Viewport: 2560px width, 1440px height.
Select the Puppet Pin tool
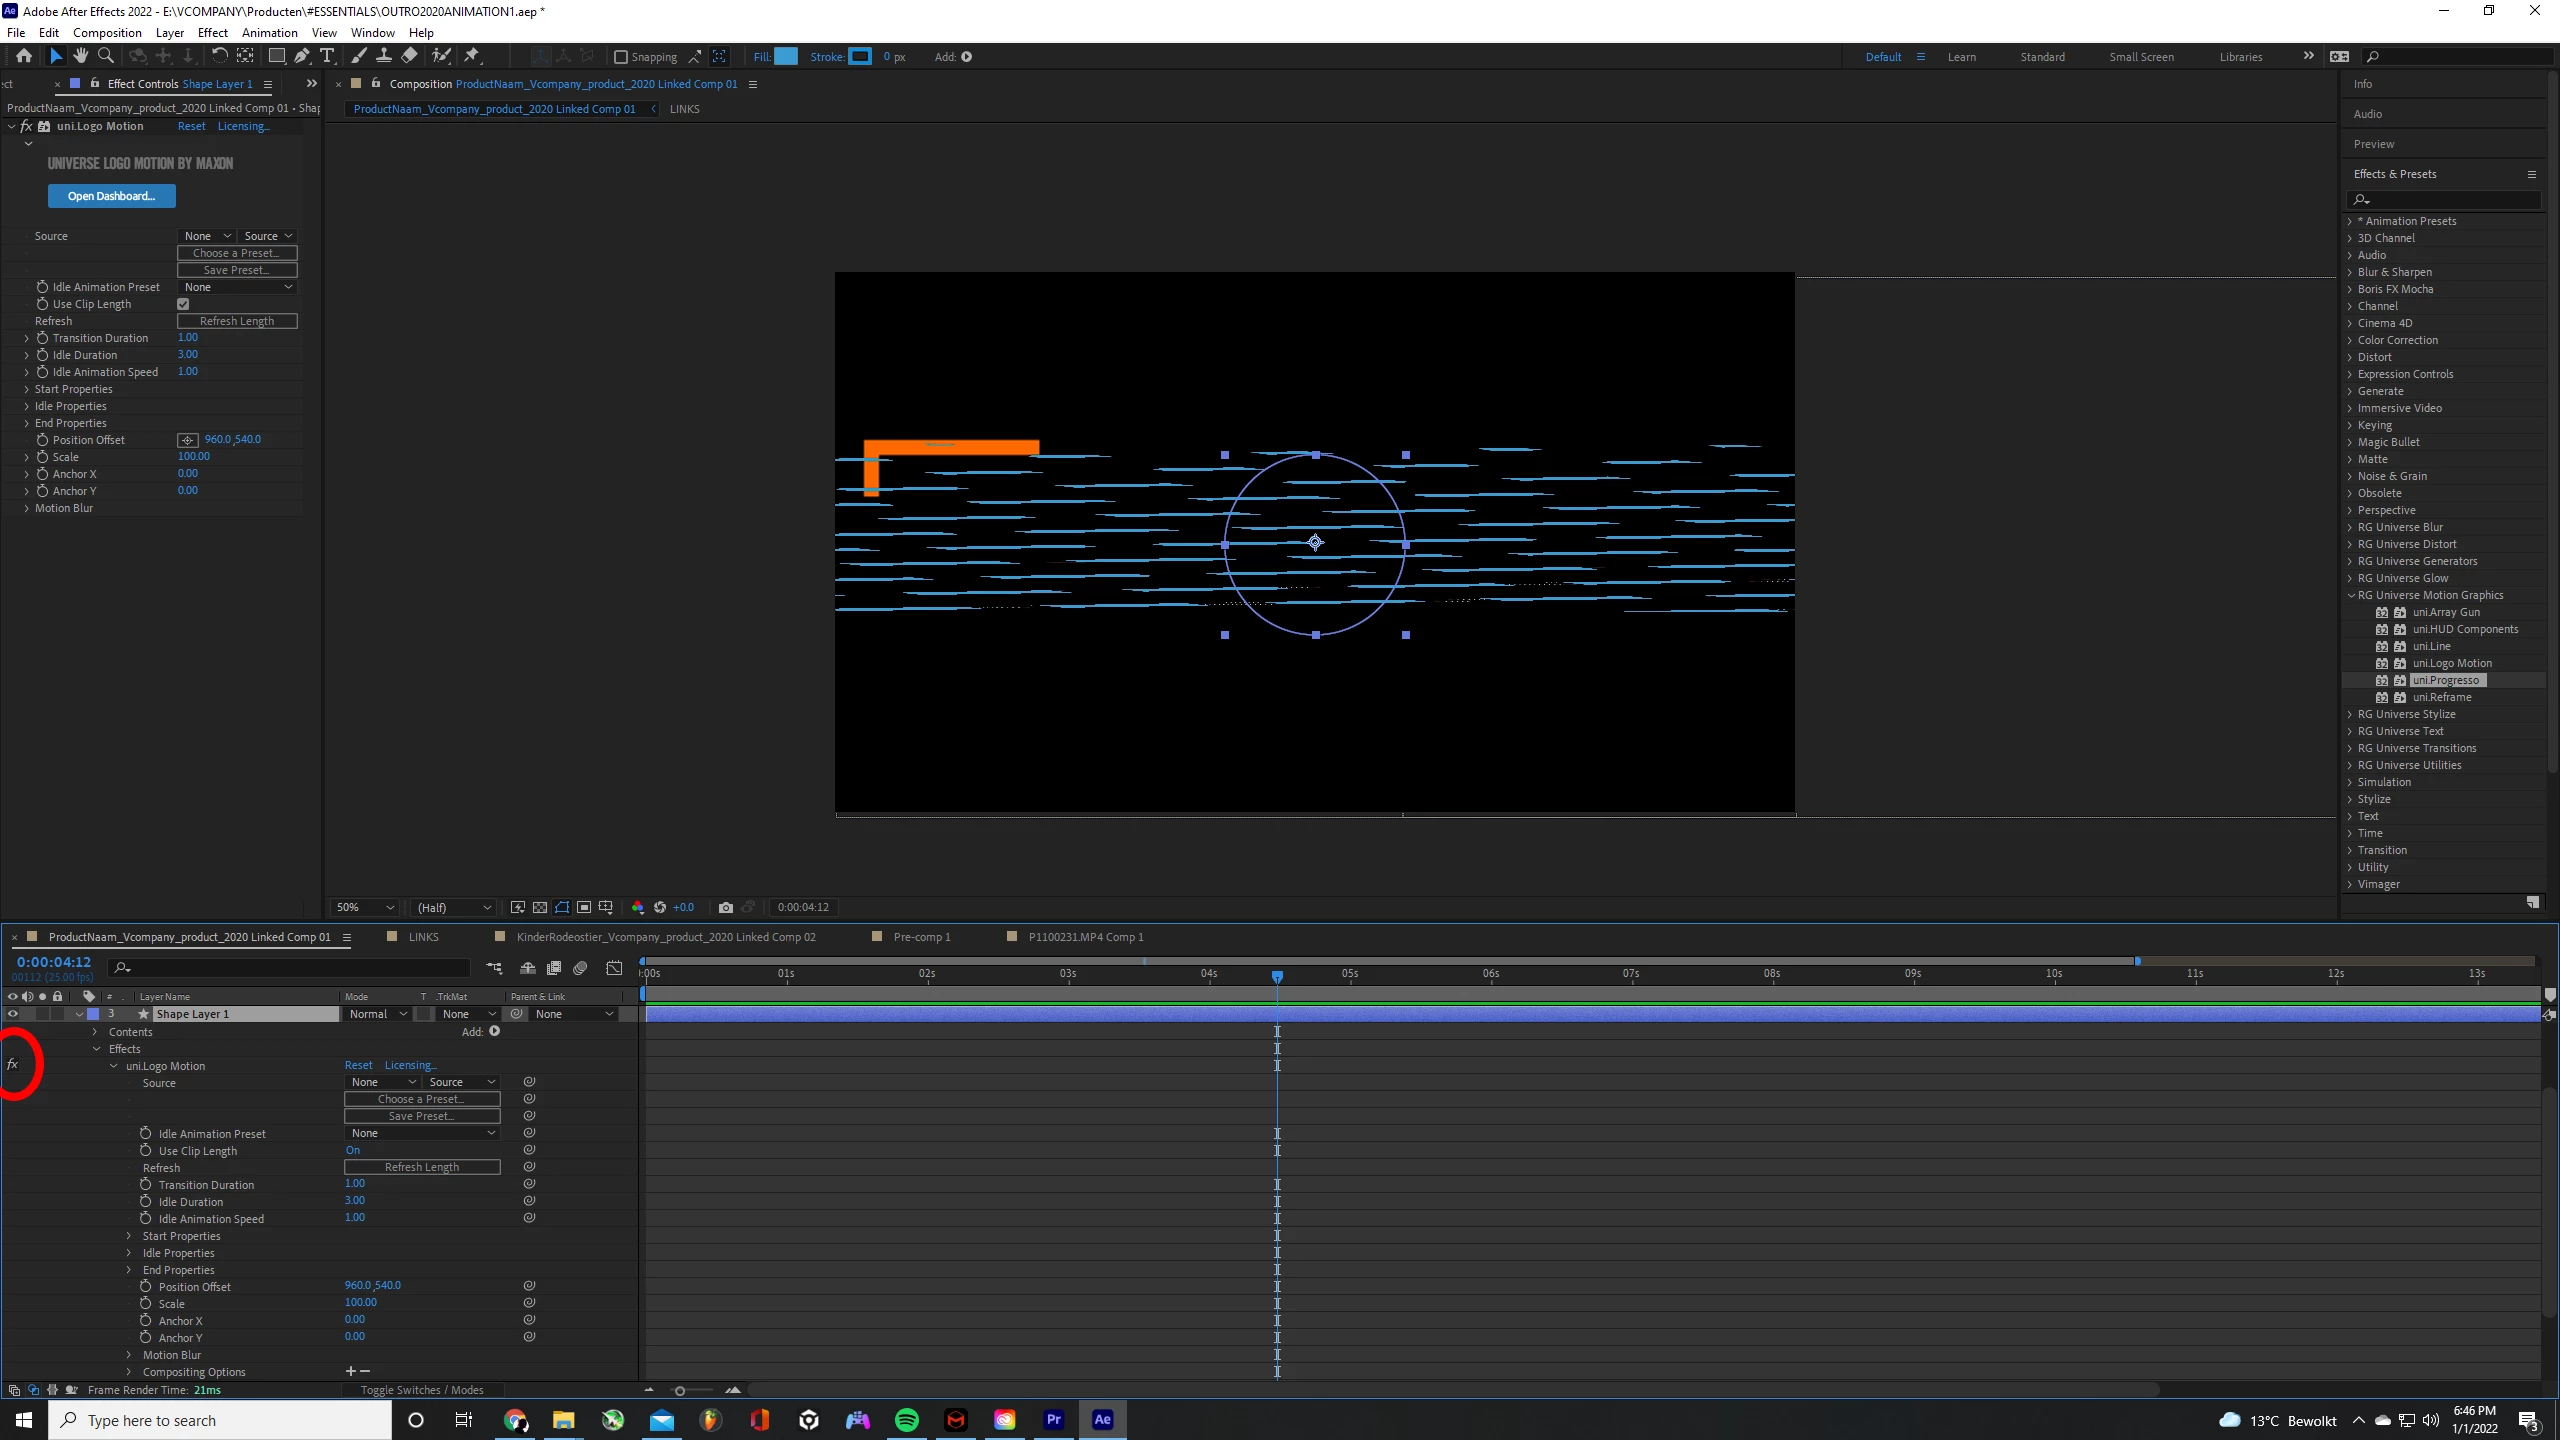pyautogui.click(x=472, y=56)
